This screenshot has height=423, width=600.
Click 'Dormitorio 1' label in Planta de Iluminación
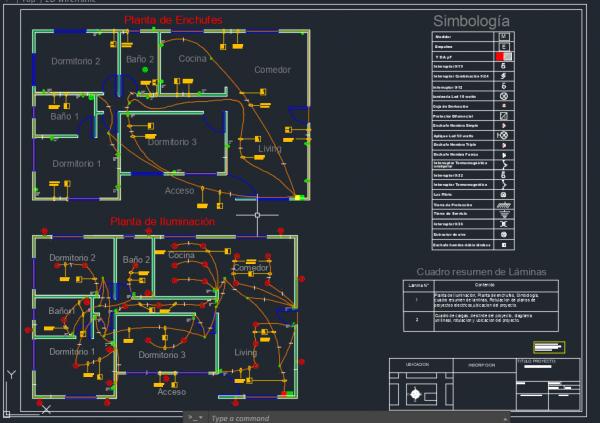click(x=72, y=351)
